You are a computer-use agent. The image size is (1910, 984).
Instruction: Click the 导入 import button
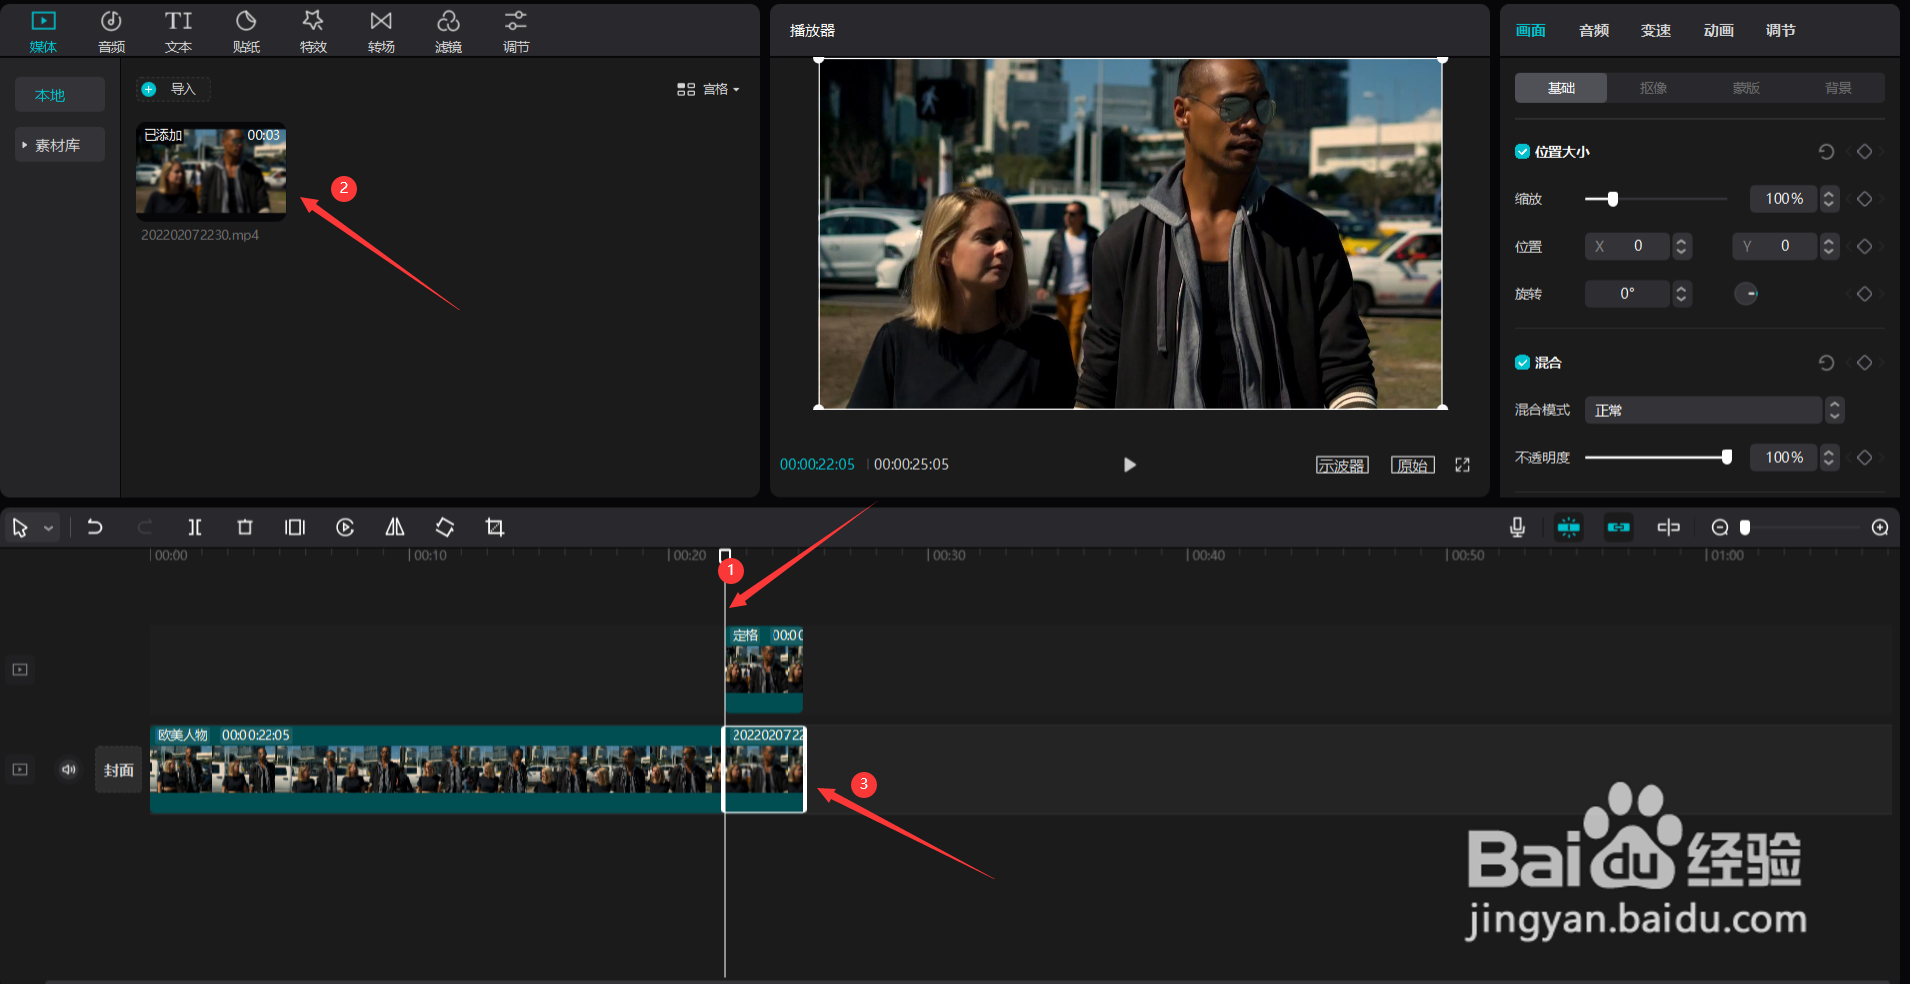[174, 89]
